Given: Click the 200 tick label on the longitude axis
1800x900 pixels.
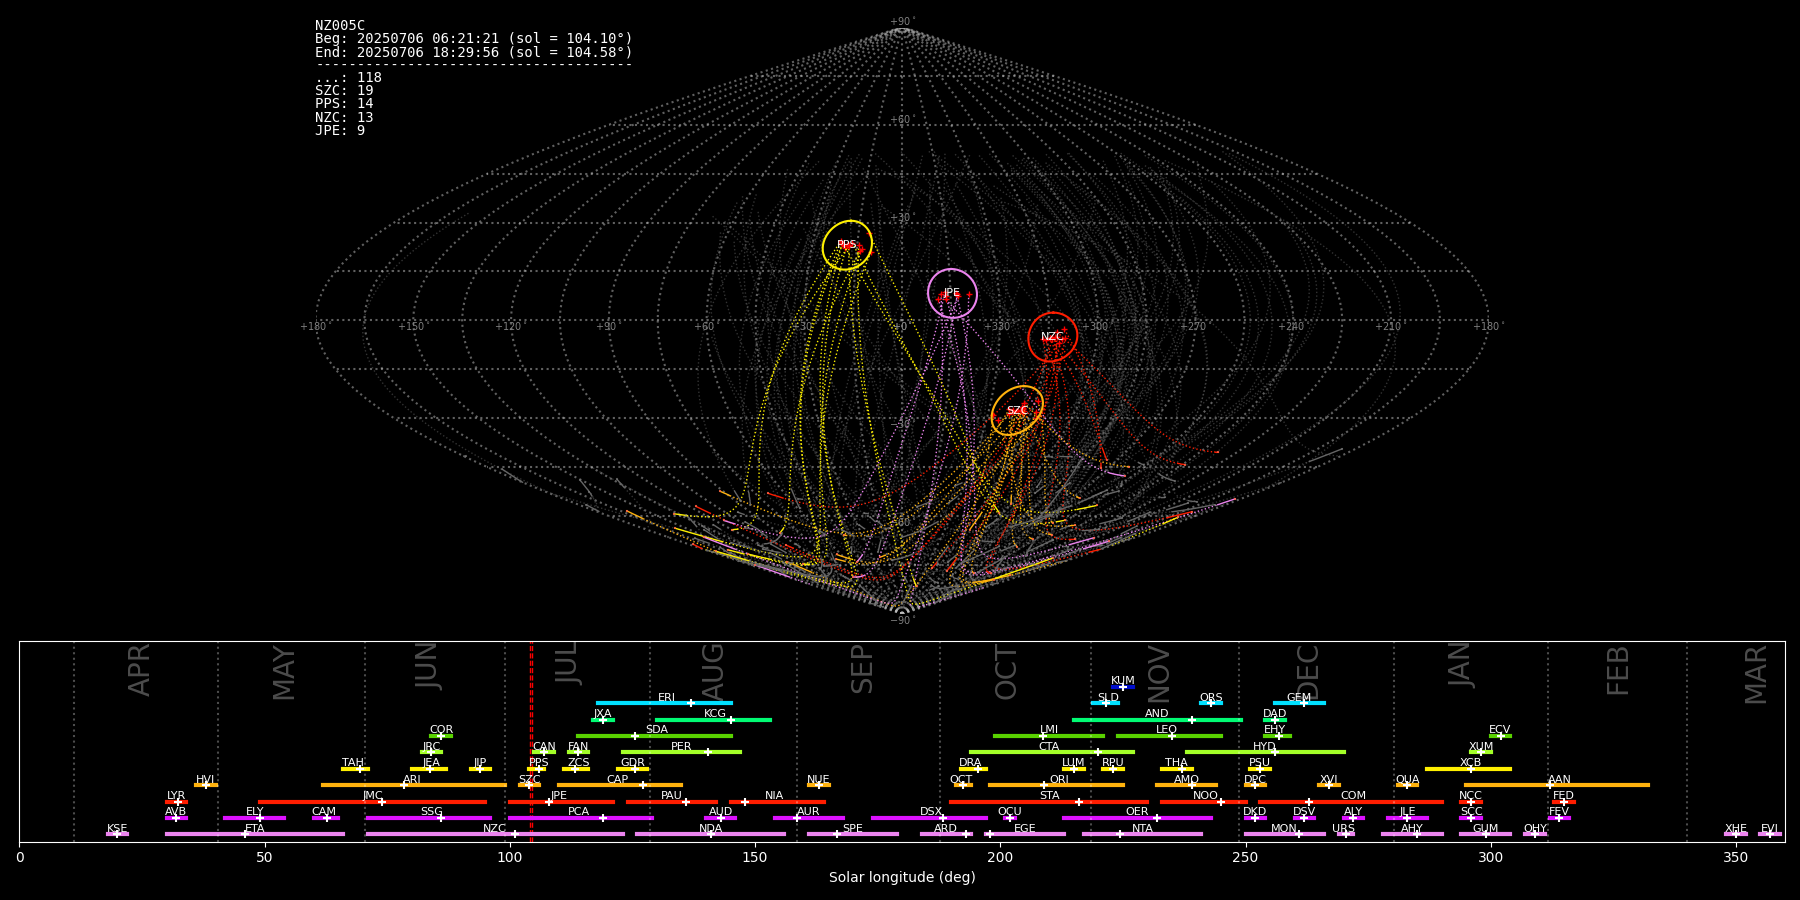Looking at the screenshot, I should [x=1000, y=857].
